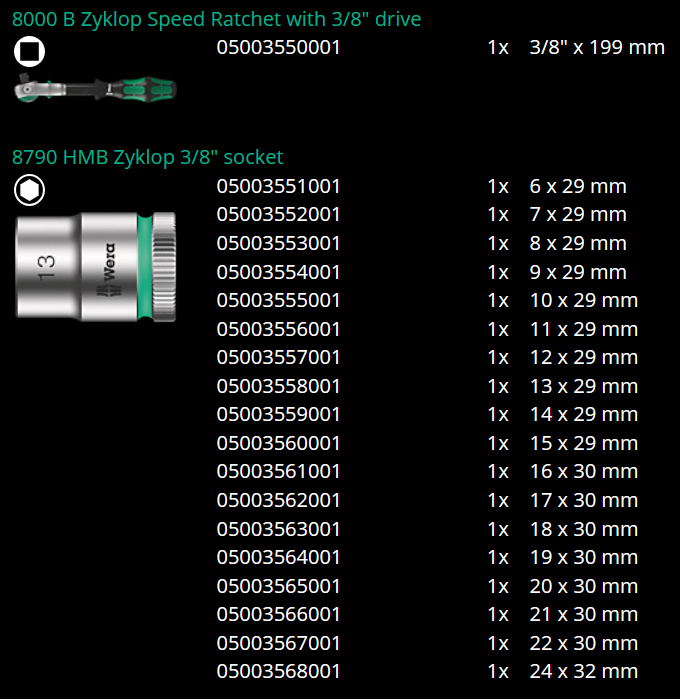Select the 19 x 30 mm size
680x699 pixels.
pyautogui.click(x=583, y=557)
